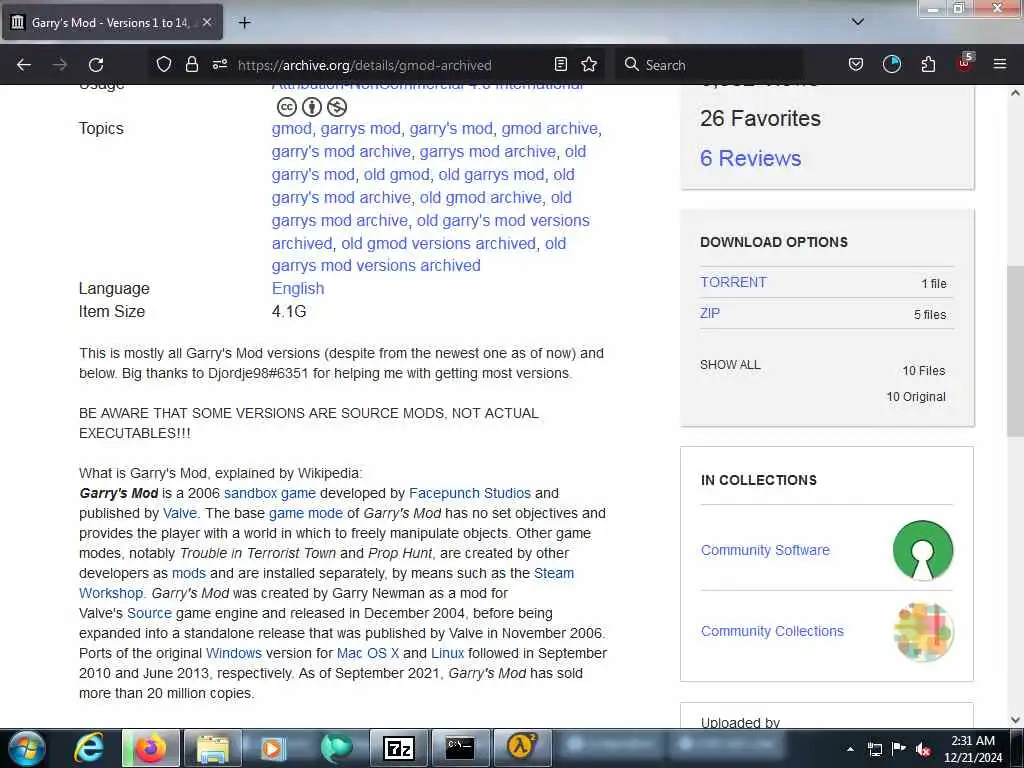Click the Firefox account circle toolbar icon
Screen dimensions: 1024x768
[891, 64]
